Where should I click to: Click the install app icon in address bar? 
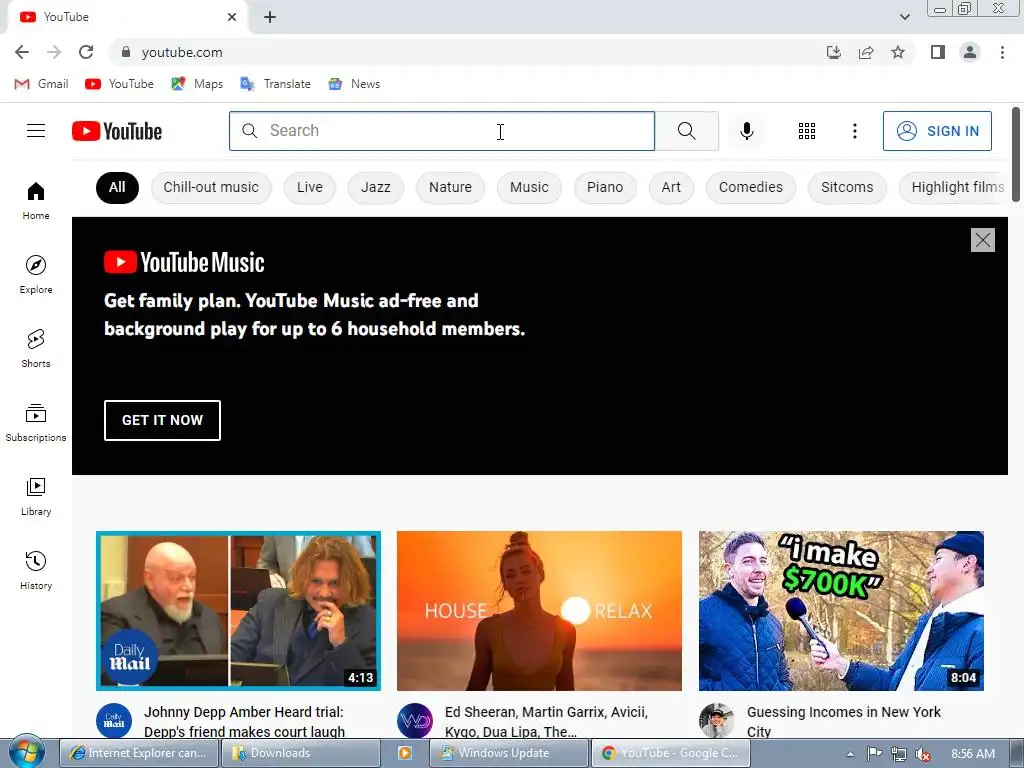(x=833, y=52)
